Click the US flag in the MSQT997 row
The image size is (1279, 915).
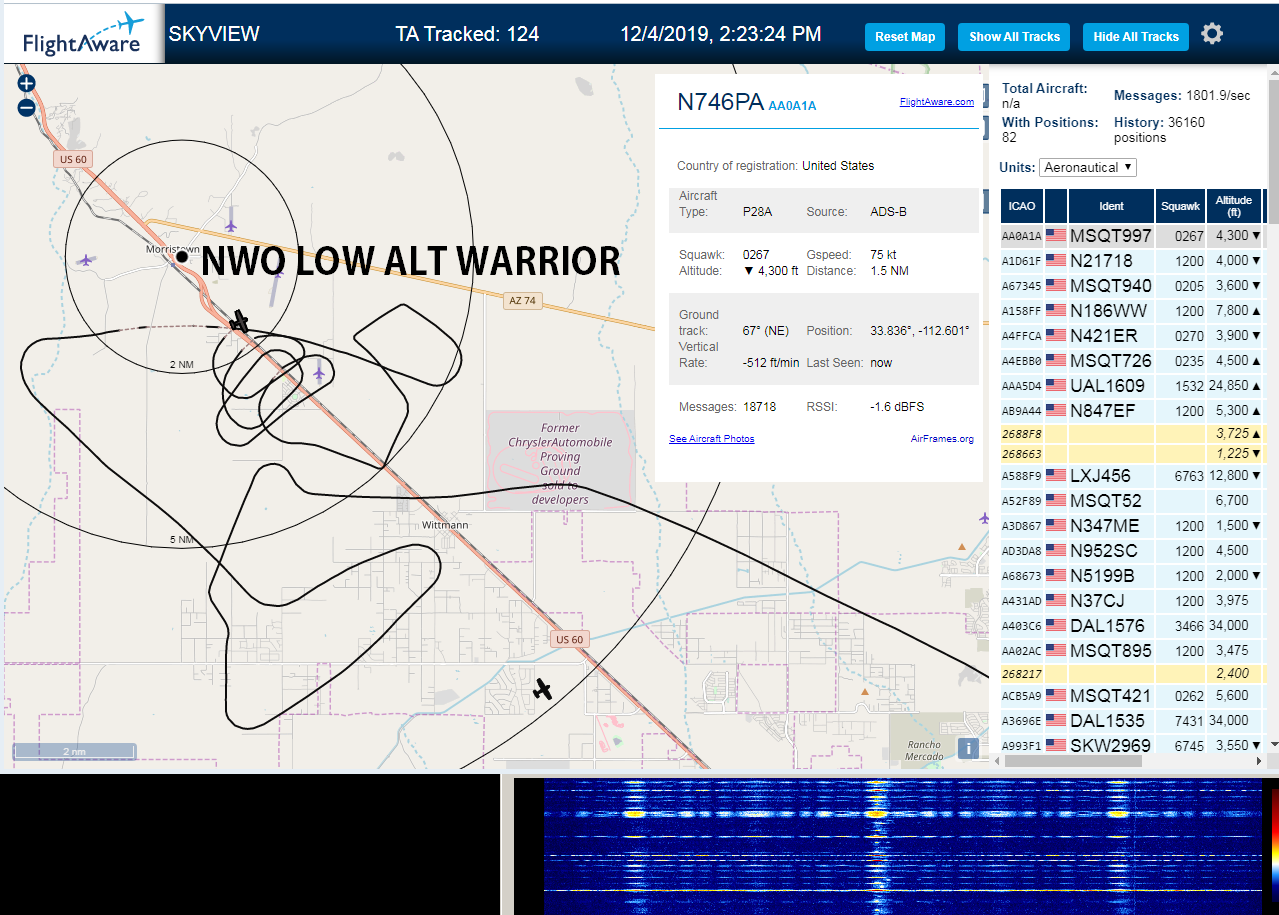click(x=1055, y=236)
